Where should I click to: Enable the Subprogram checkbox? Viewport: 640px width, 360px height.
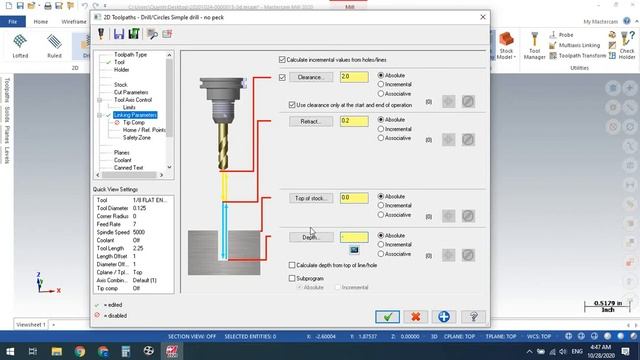pyautogui.click(x=292, y=278)
